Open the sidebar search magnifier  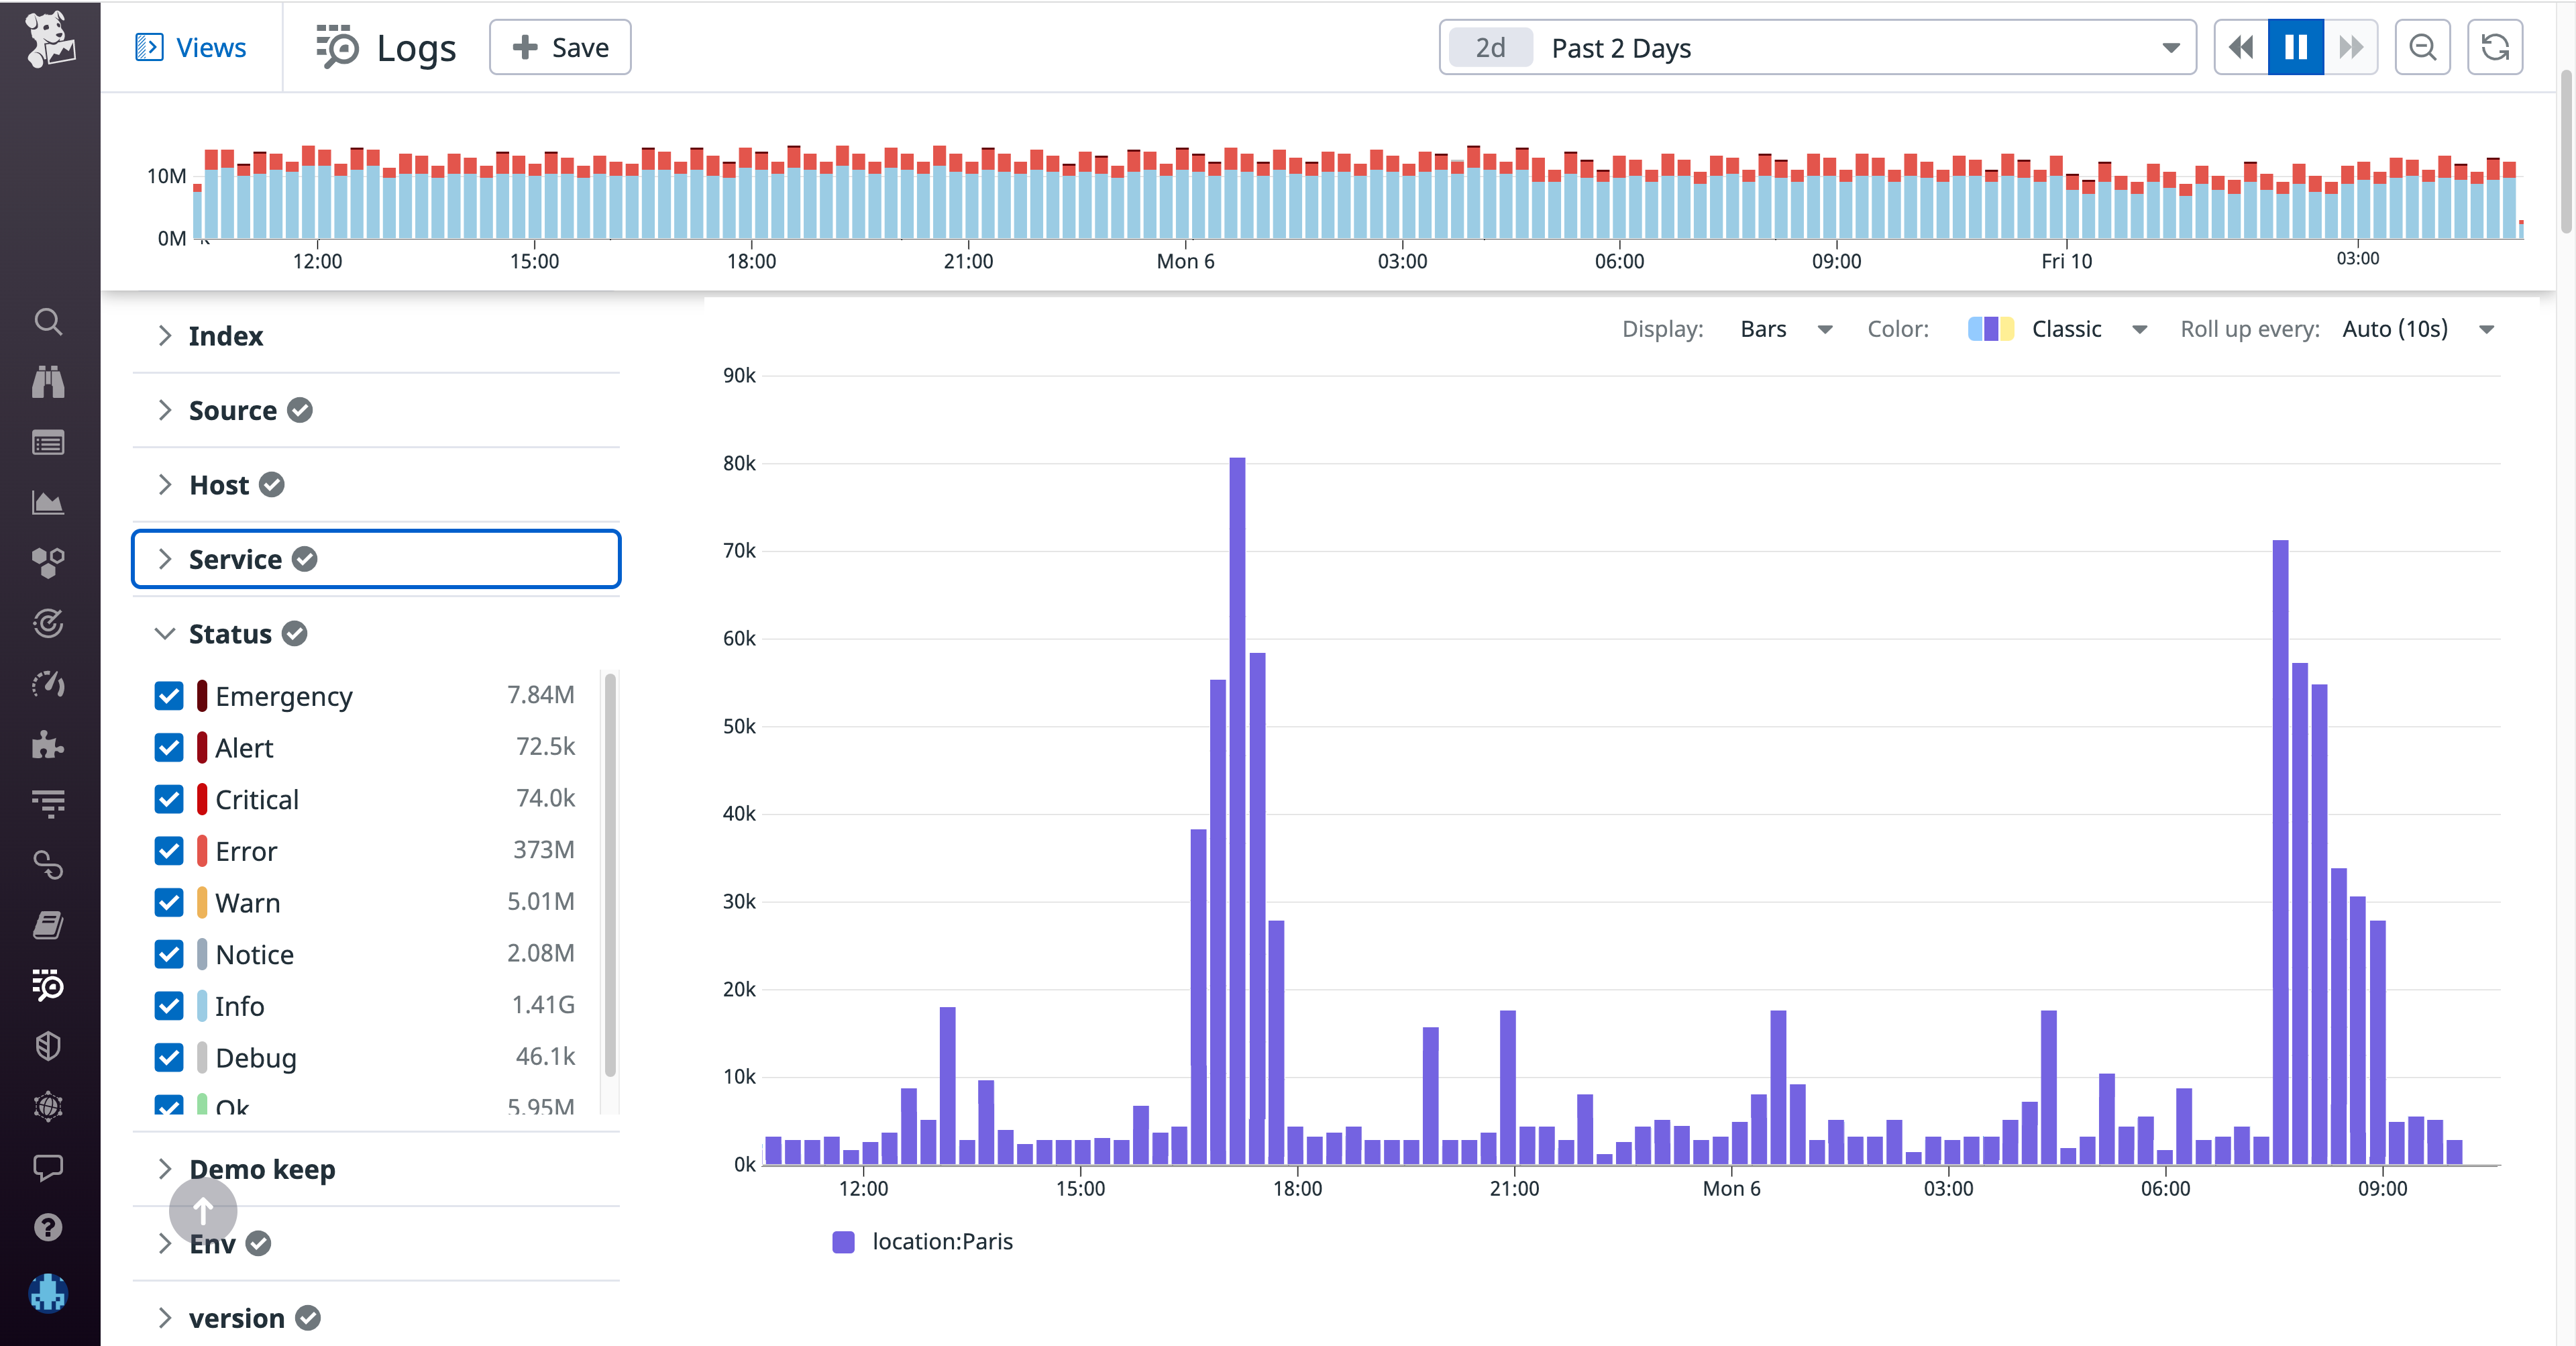point(48,322)
